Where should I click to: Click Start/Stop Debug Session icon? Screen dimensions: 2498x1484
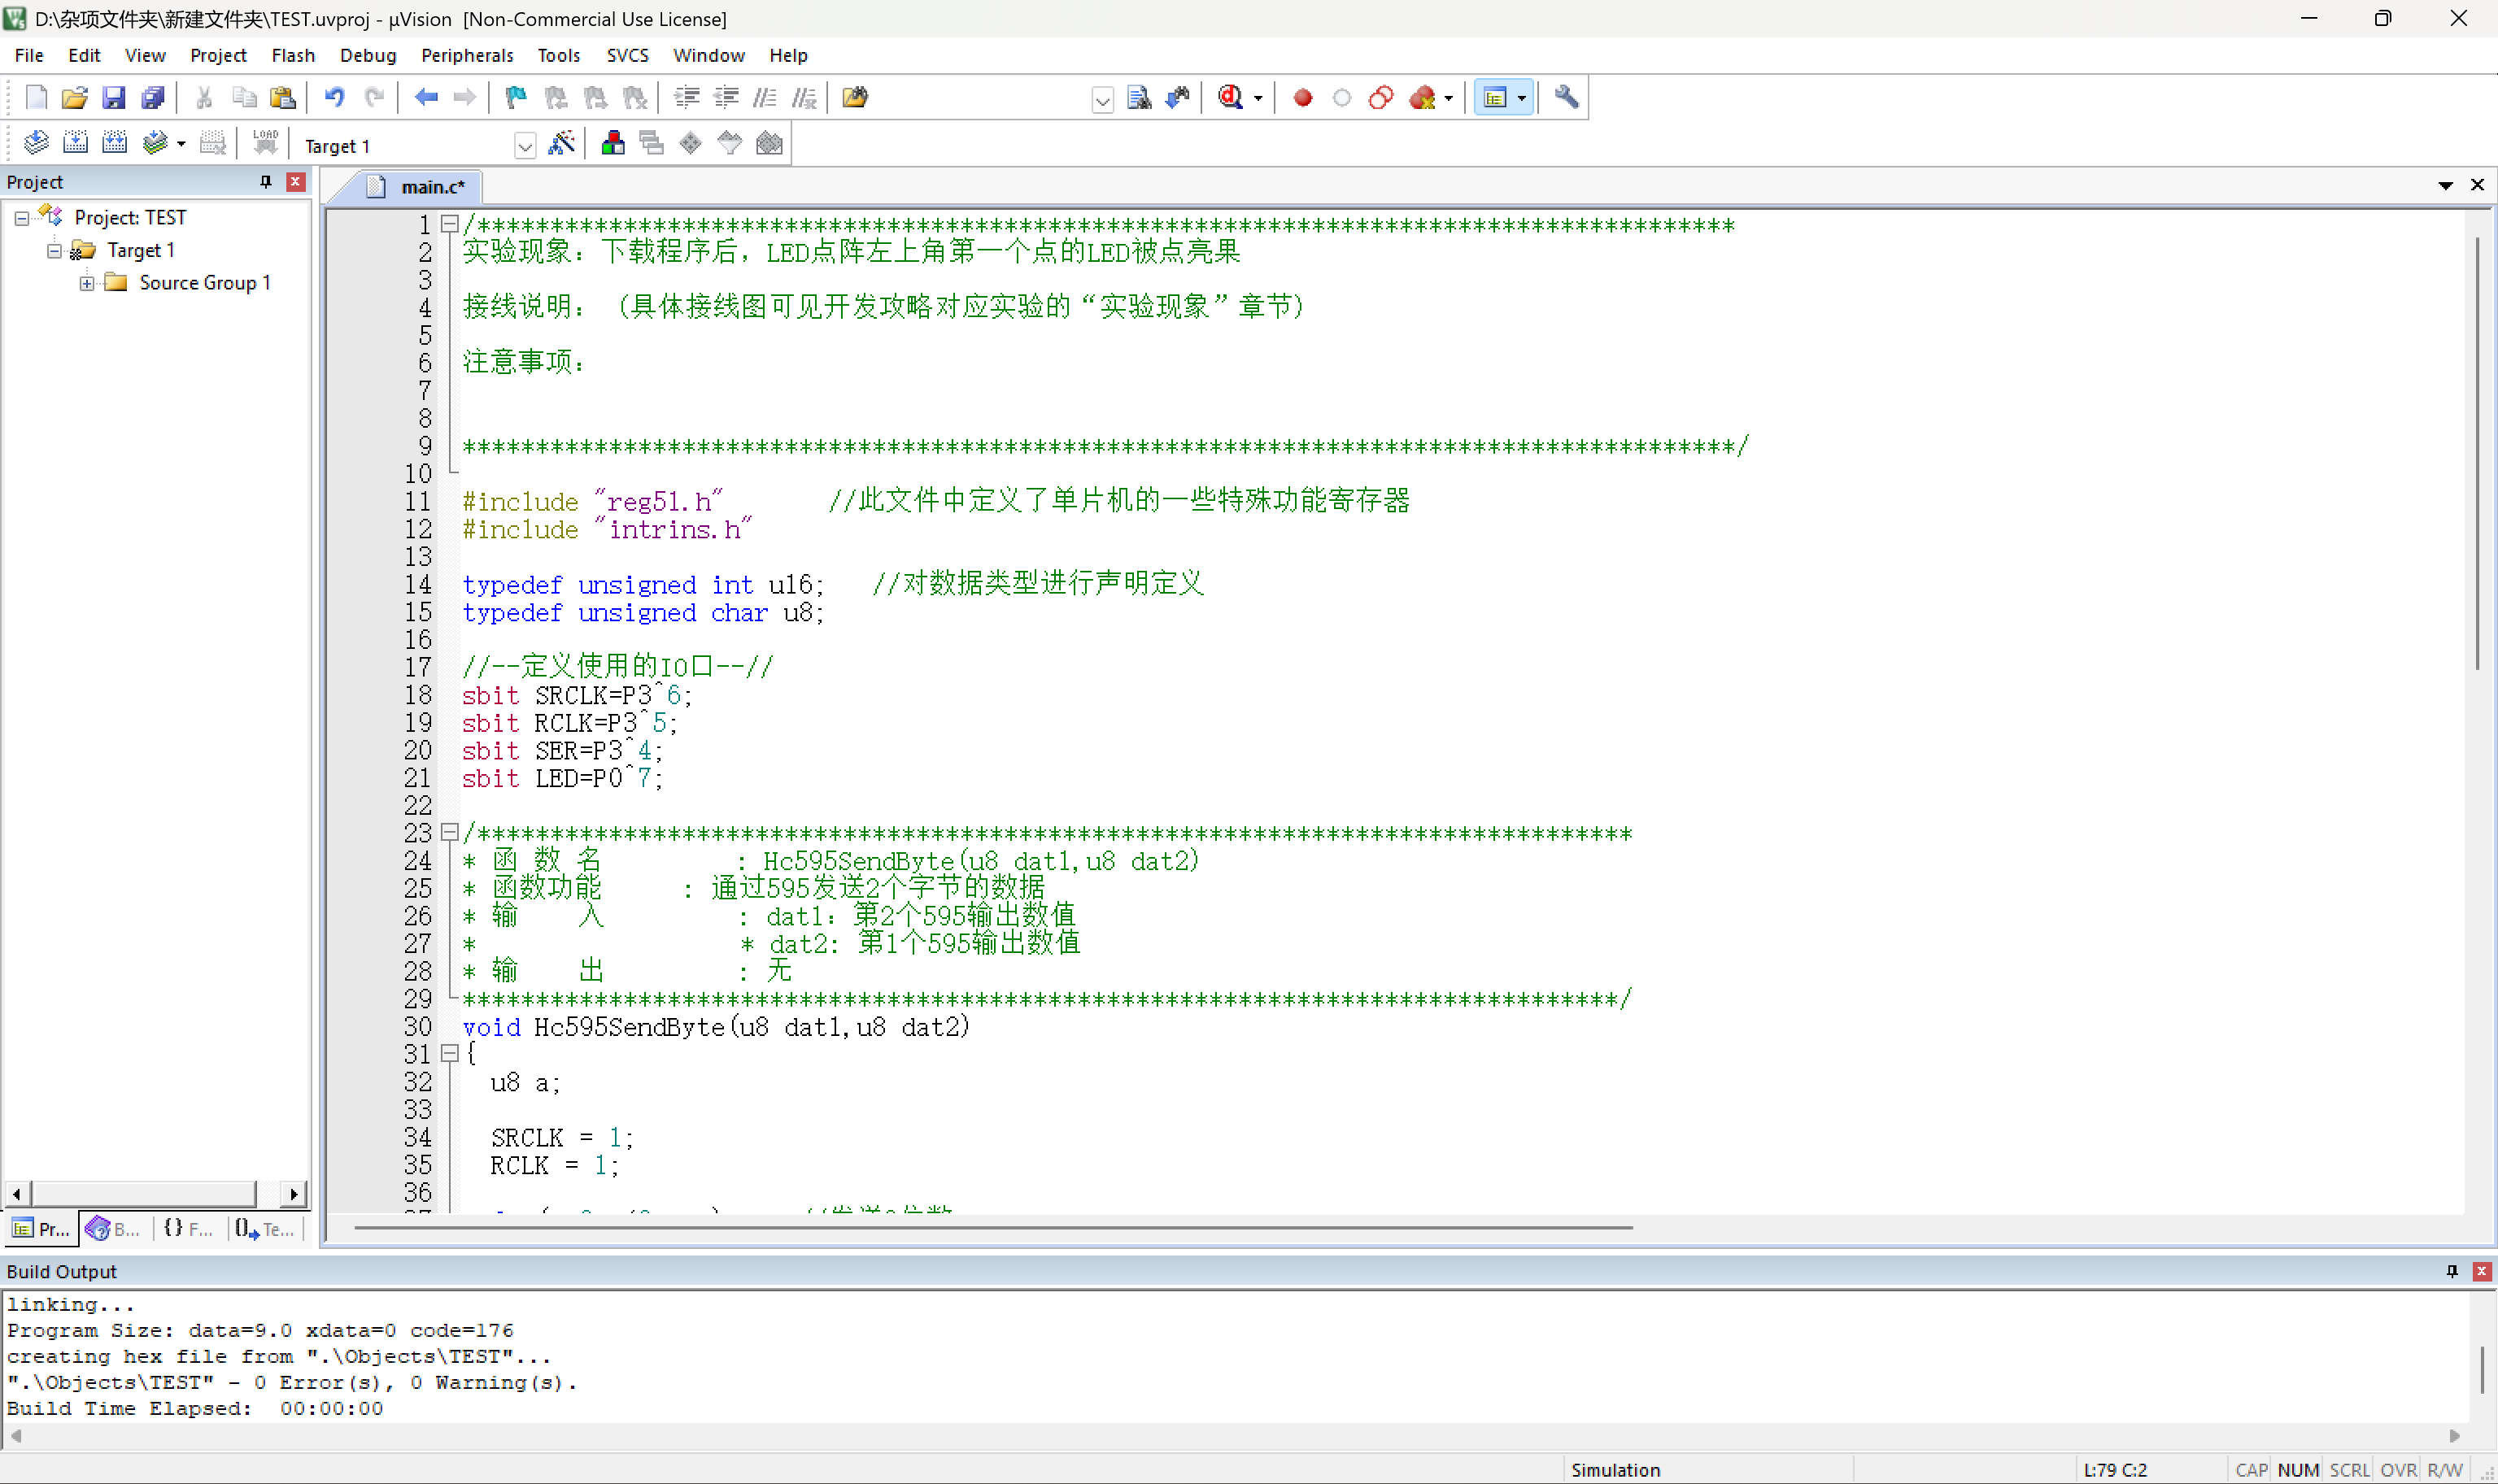[x=1231, y=97]
